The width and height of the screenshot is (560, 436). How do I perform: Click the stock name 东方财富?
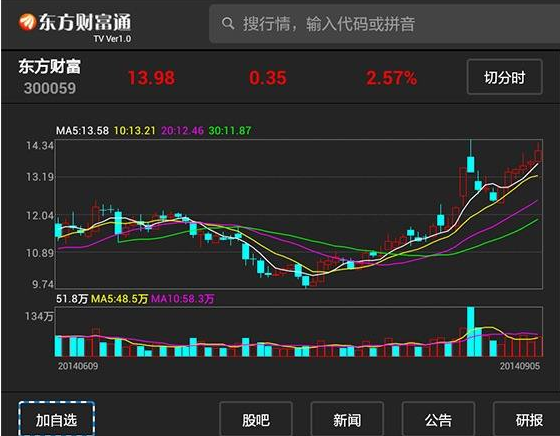click(50, 67)
